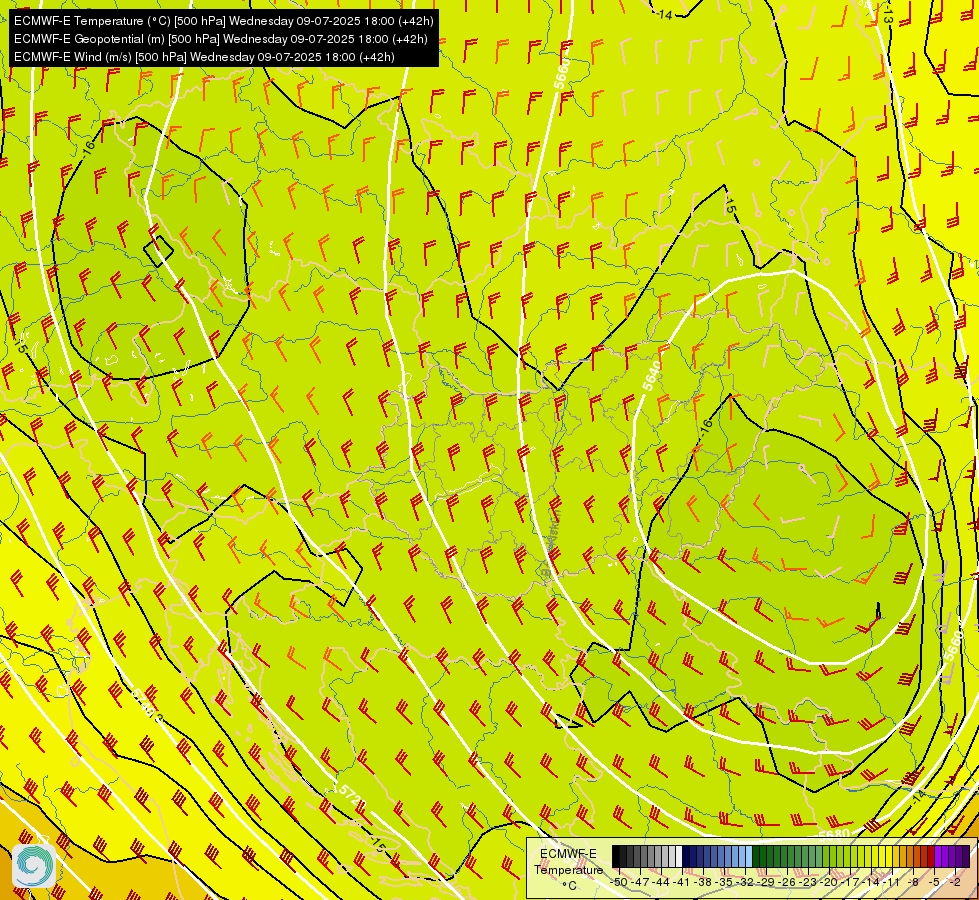The height and width of the screenshot is (900, 979).
Task: Click the -13 isotherm label on the map
Action: click(887, 15)
